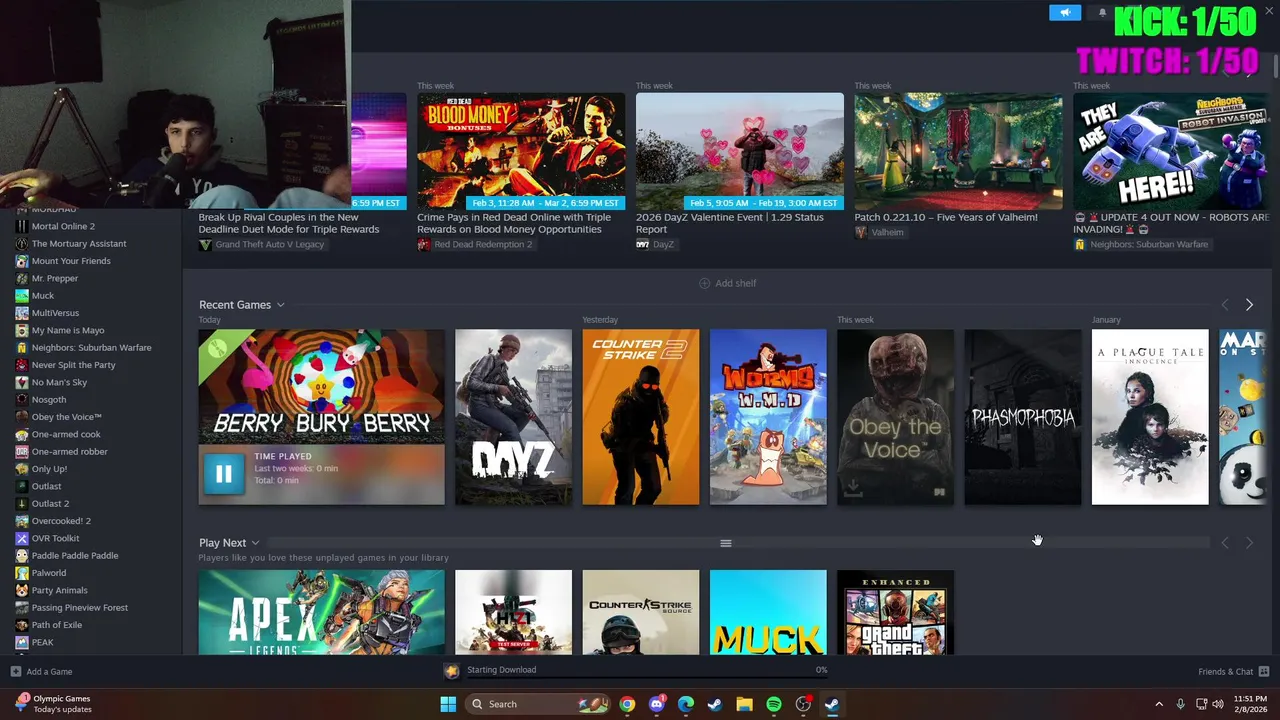Pause the Berry Bury Berry download
The height and width of the screenshot is (720, 1280).
(x=224, y=474)
